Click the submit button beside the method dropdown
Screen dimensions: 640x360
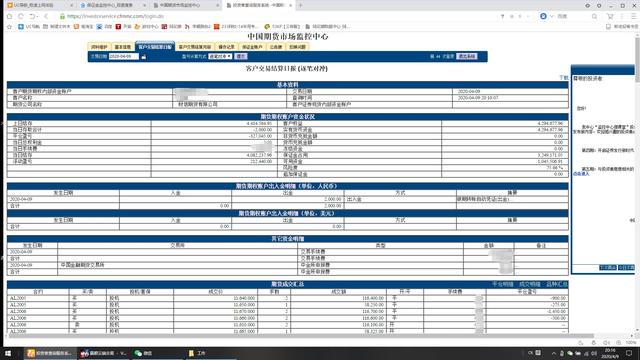pos(241,56)
